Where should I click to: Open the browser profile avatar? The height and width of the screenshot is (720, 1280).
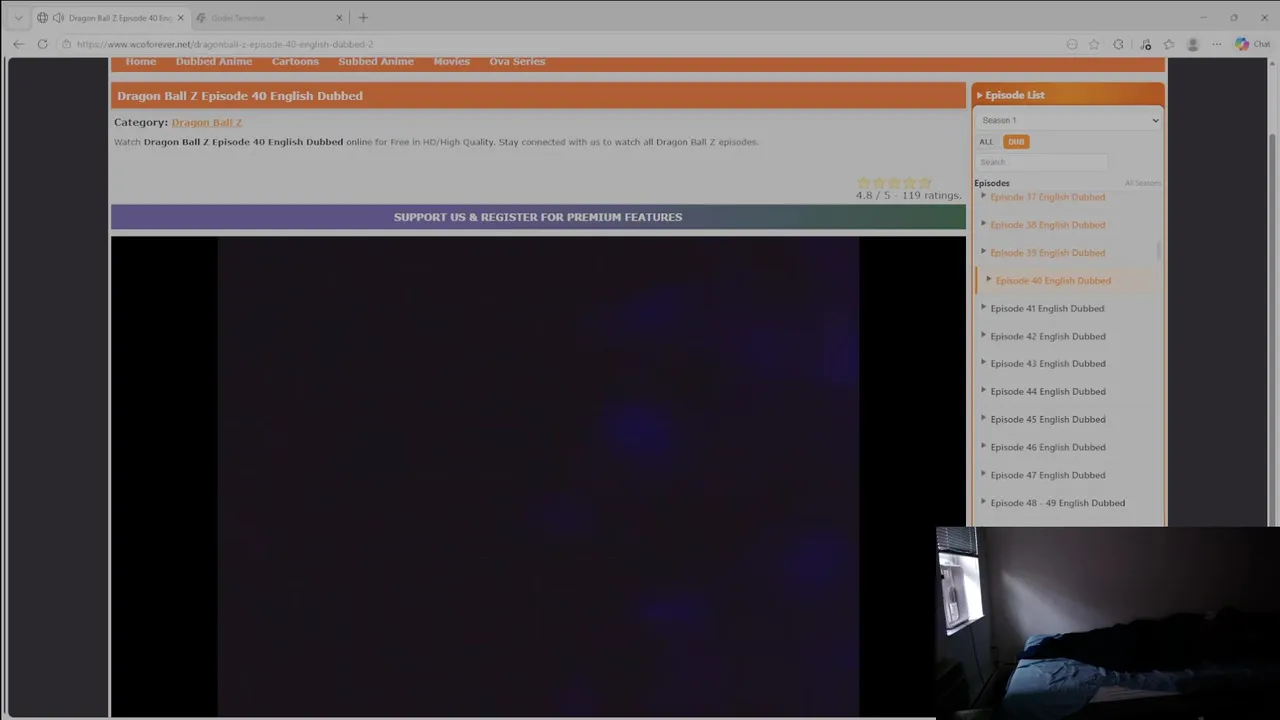pyautogui.click(x=1192, y=44)
